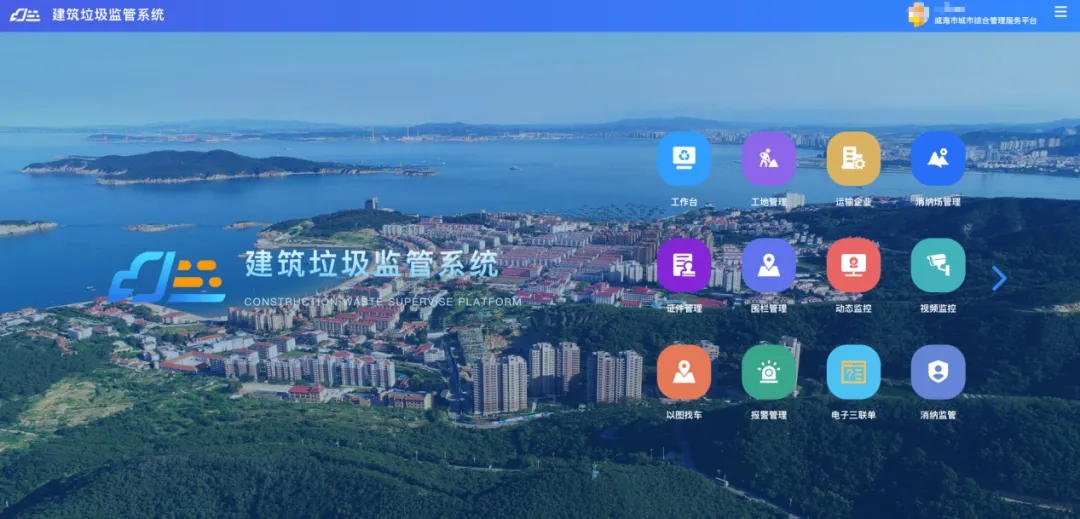This screenshot has height=519, width=1080.
Task: Click the large center logo emblem
Action: point(167,274)
